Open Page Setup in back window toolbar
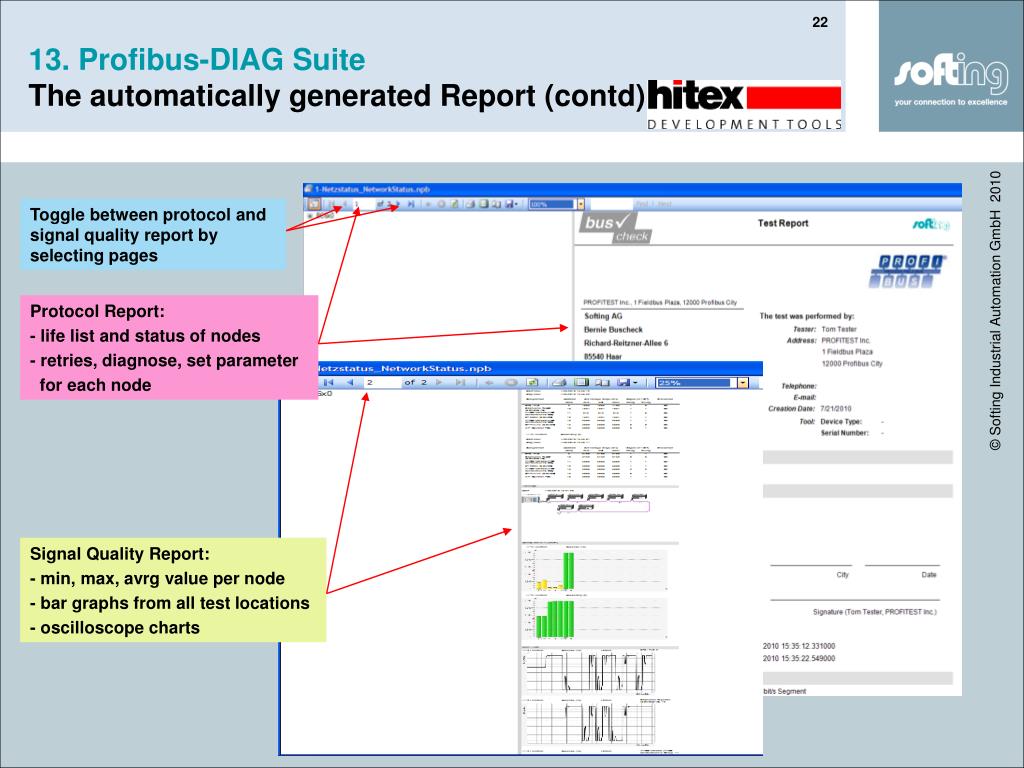 496,204
